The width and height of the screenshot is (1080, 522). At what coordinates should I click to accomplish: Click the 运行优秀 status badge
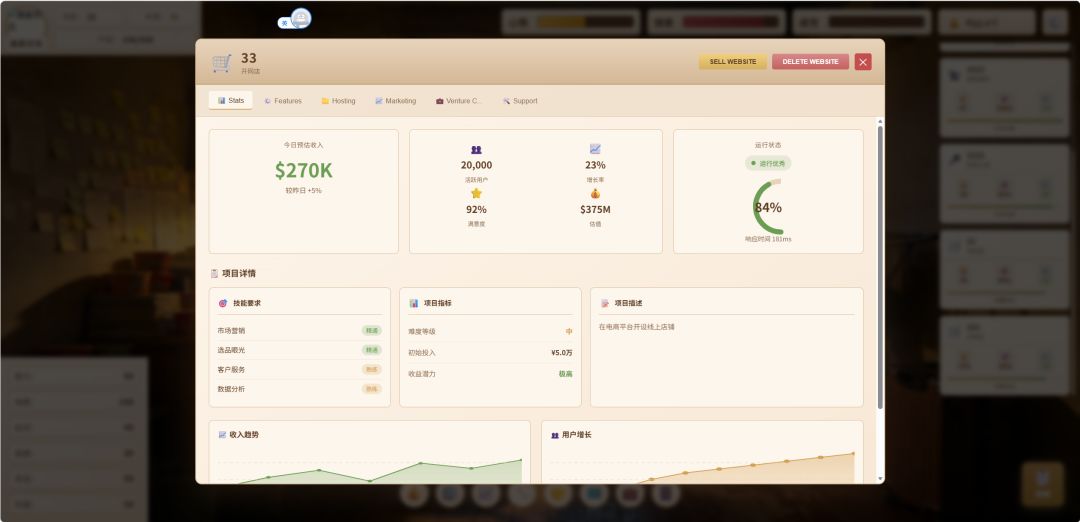pos(768,163)
